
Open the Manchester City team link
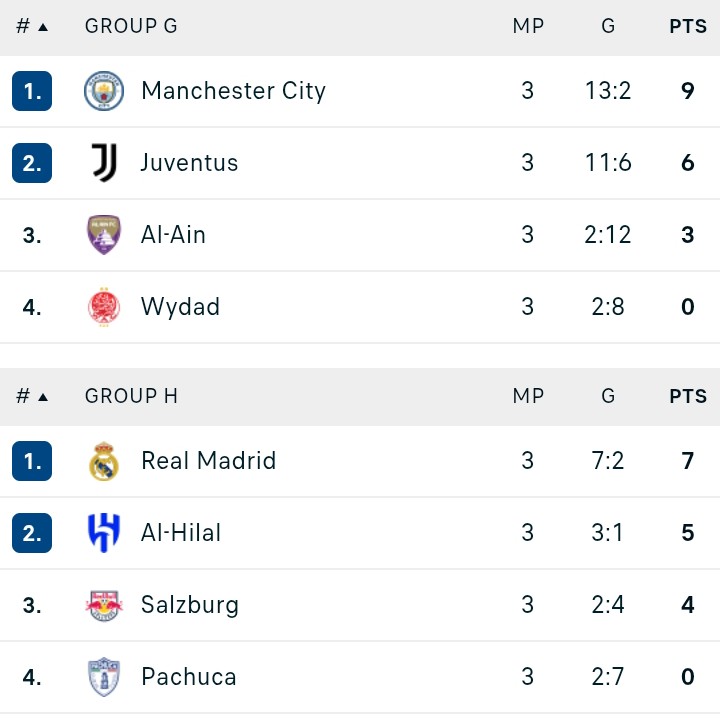coord(234,91)
